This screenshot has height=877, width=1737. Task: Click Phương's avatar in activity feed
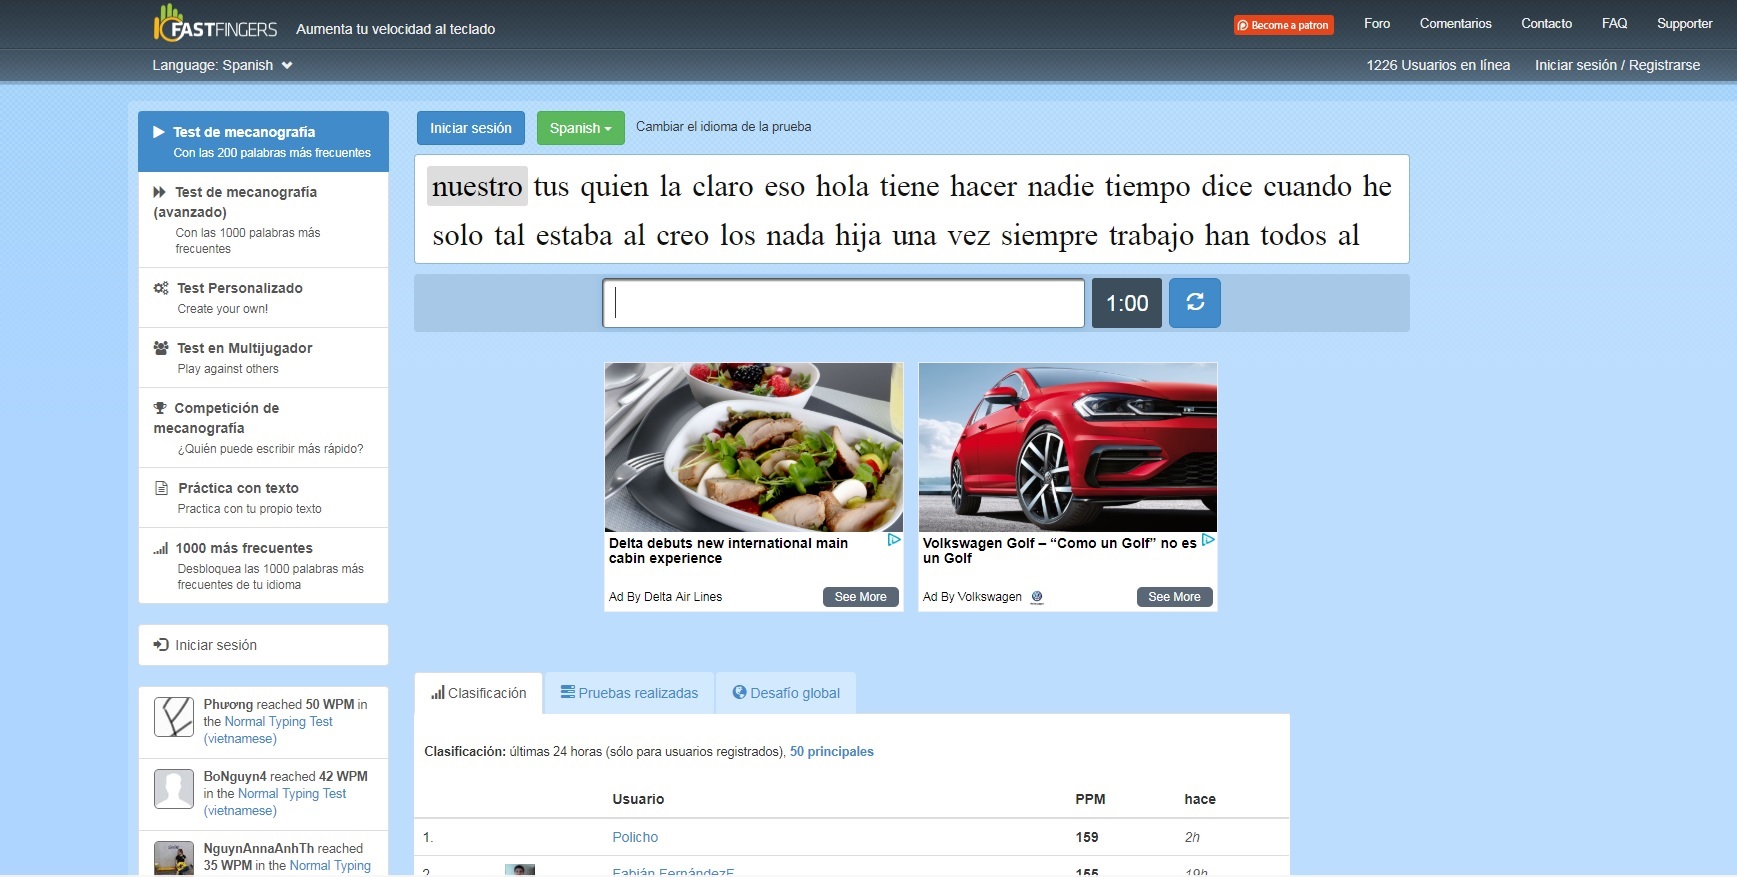174,717
